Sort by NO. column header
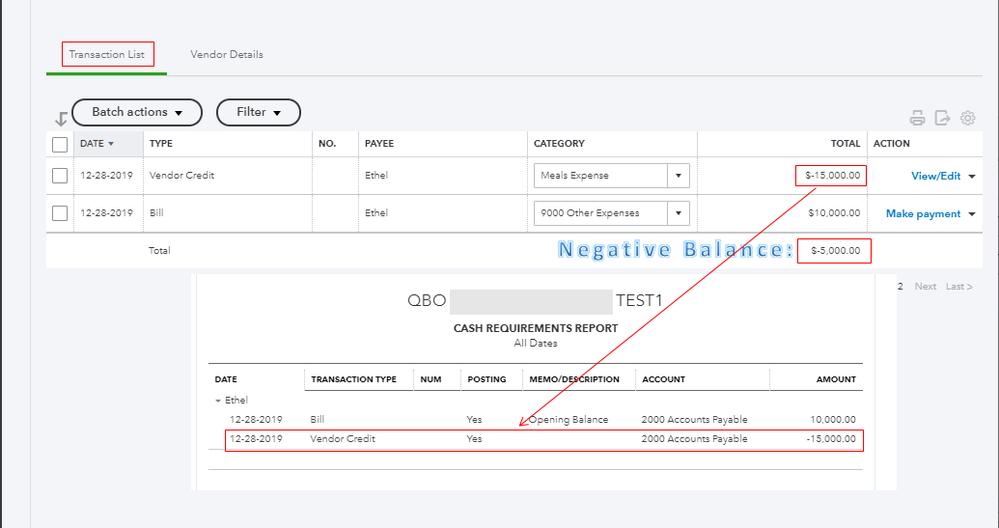This screenshot has width=999, height=528. click(x=327, y=144)
